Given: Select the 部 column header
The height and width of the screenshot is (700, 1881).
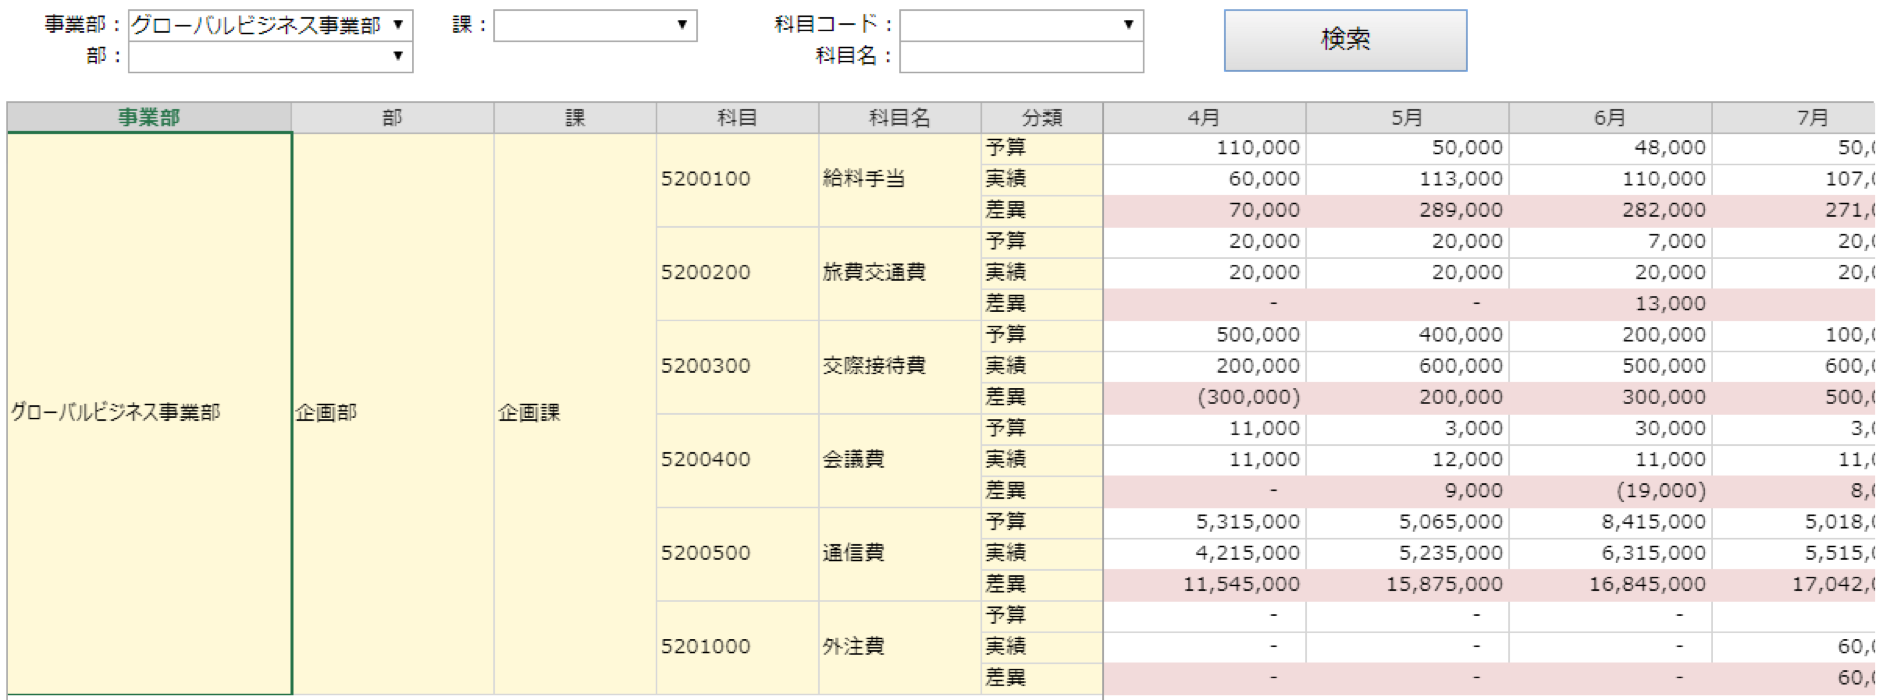Looking at the screenshot, I should [x=392, y=117].
